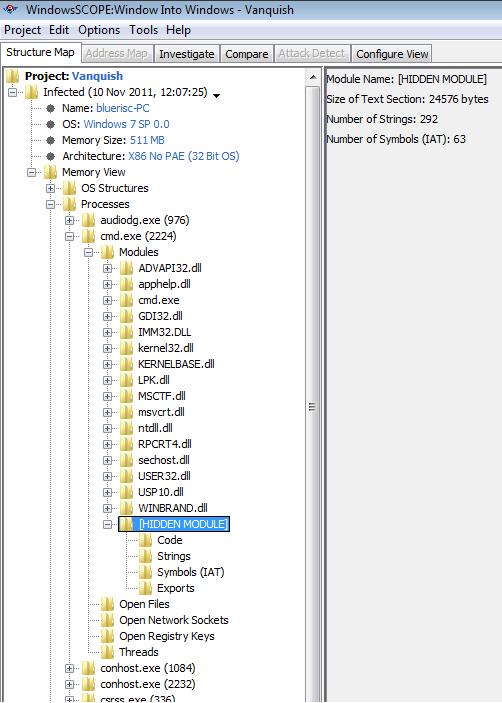The image size is (502, 703).
Task: Open the Configure View tab
Action: pyautogui.click(x=392, y=54)
